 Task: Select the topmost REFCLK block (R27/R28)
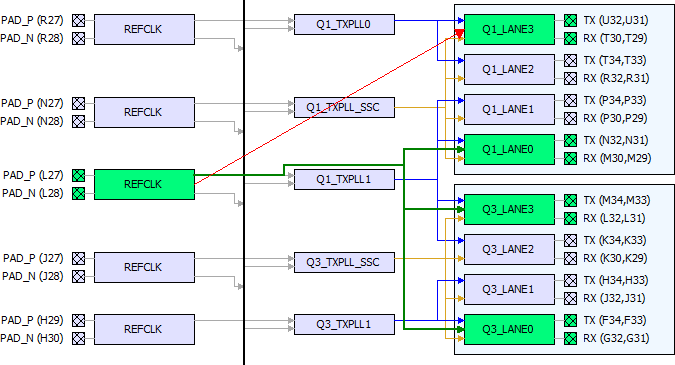coord(144,29)
